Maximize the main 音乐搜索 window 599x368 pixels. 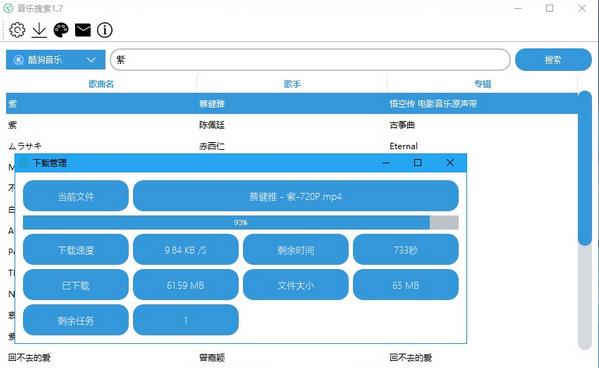[x=549, y=8]
